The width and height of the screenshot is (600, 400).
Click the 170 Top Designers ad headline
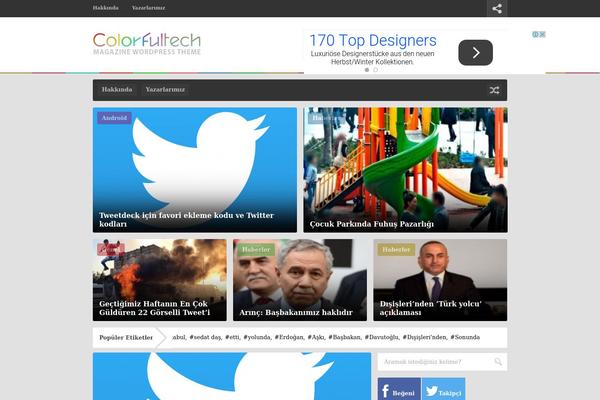pos(373,41)
